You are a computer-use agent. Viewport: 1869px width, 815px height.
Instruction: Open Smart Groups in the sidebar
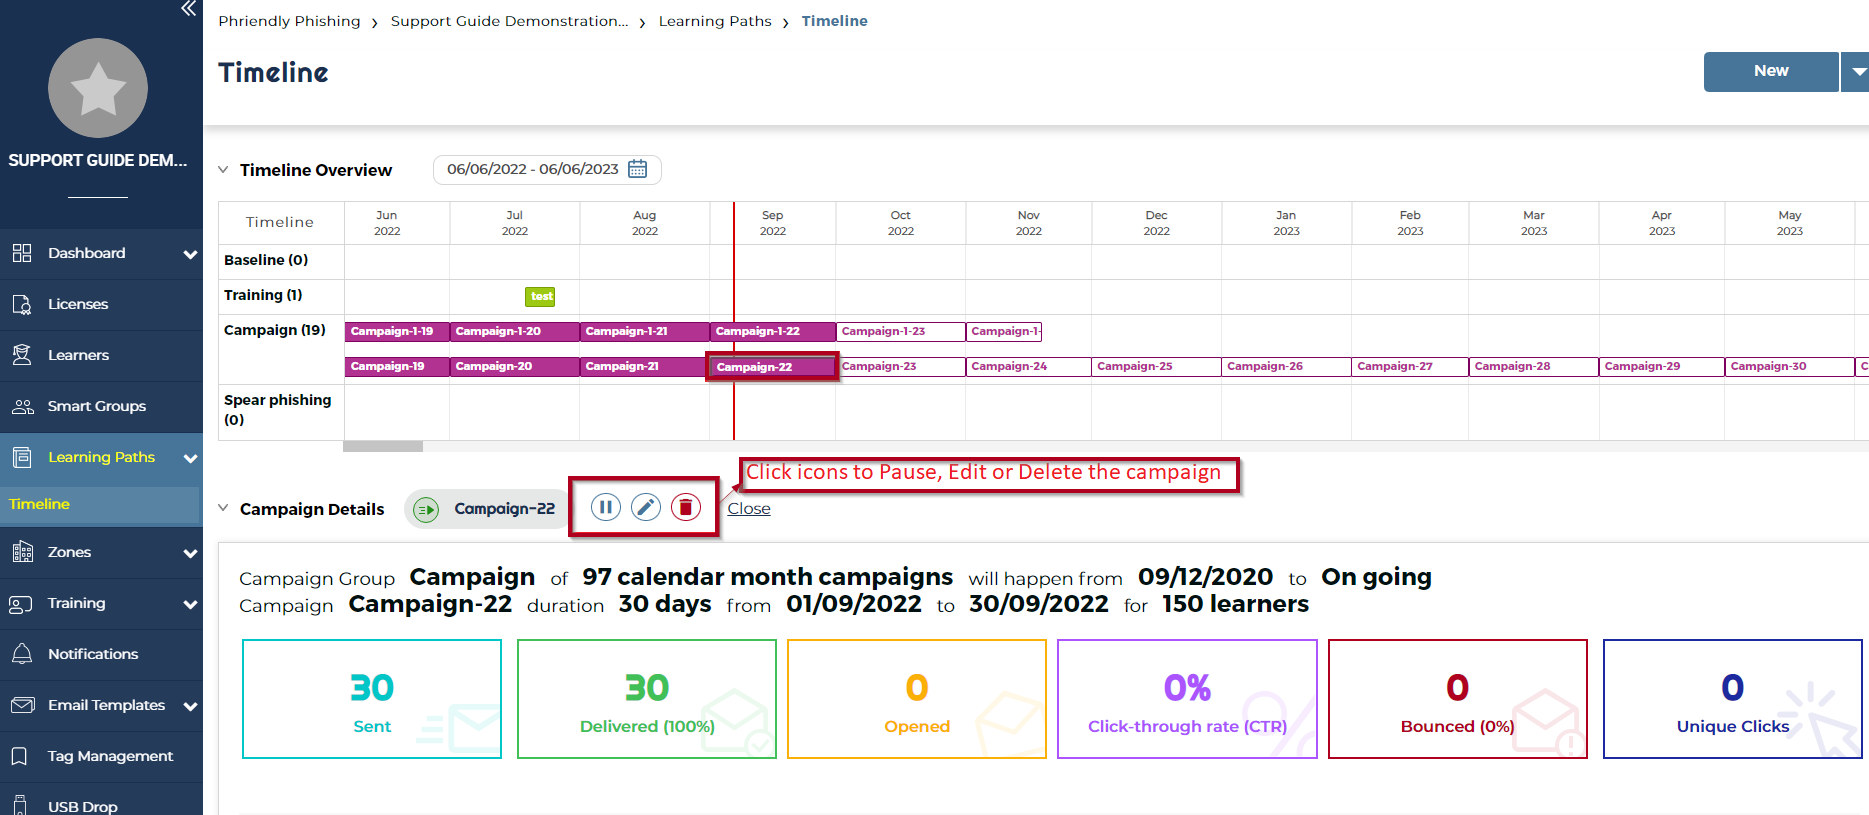click(x=97, y=406)
